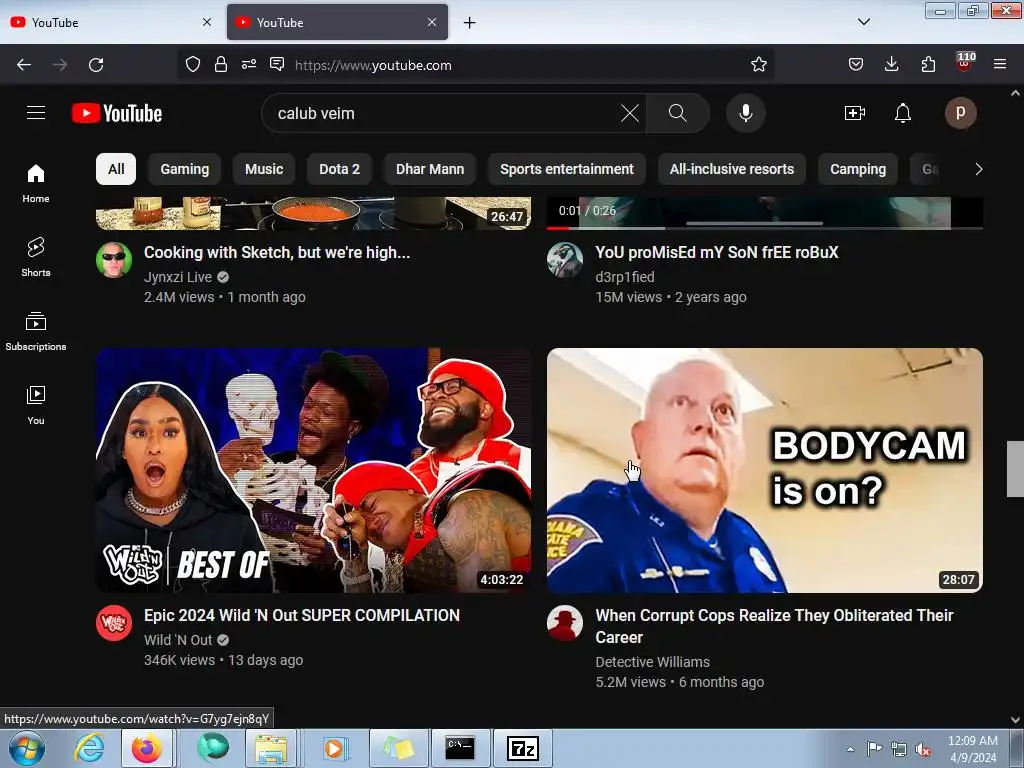Open the notifications bell
The height and width of the screenshot is (768, 1024).
[x=903, y=113]
